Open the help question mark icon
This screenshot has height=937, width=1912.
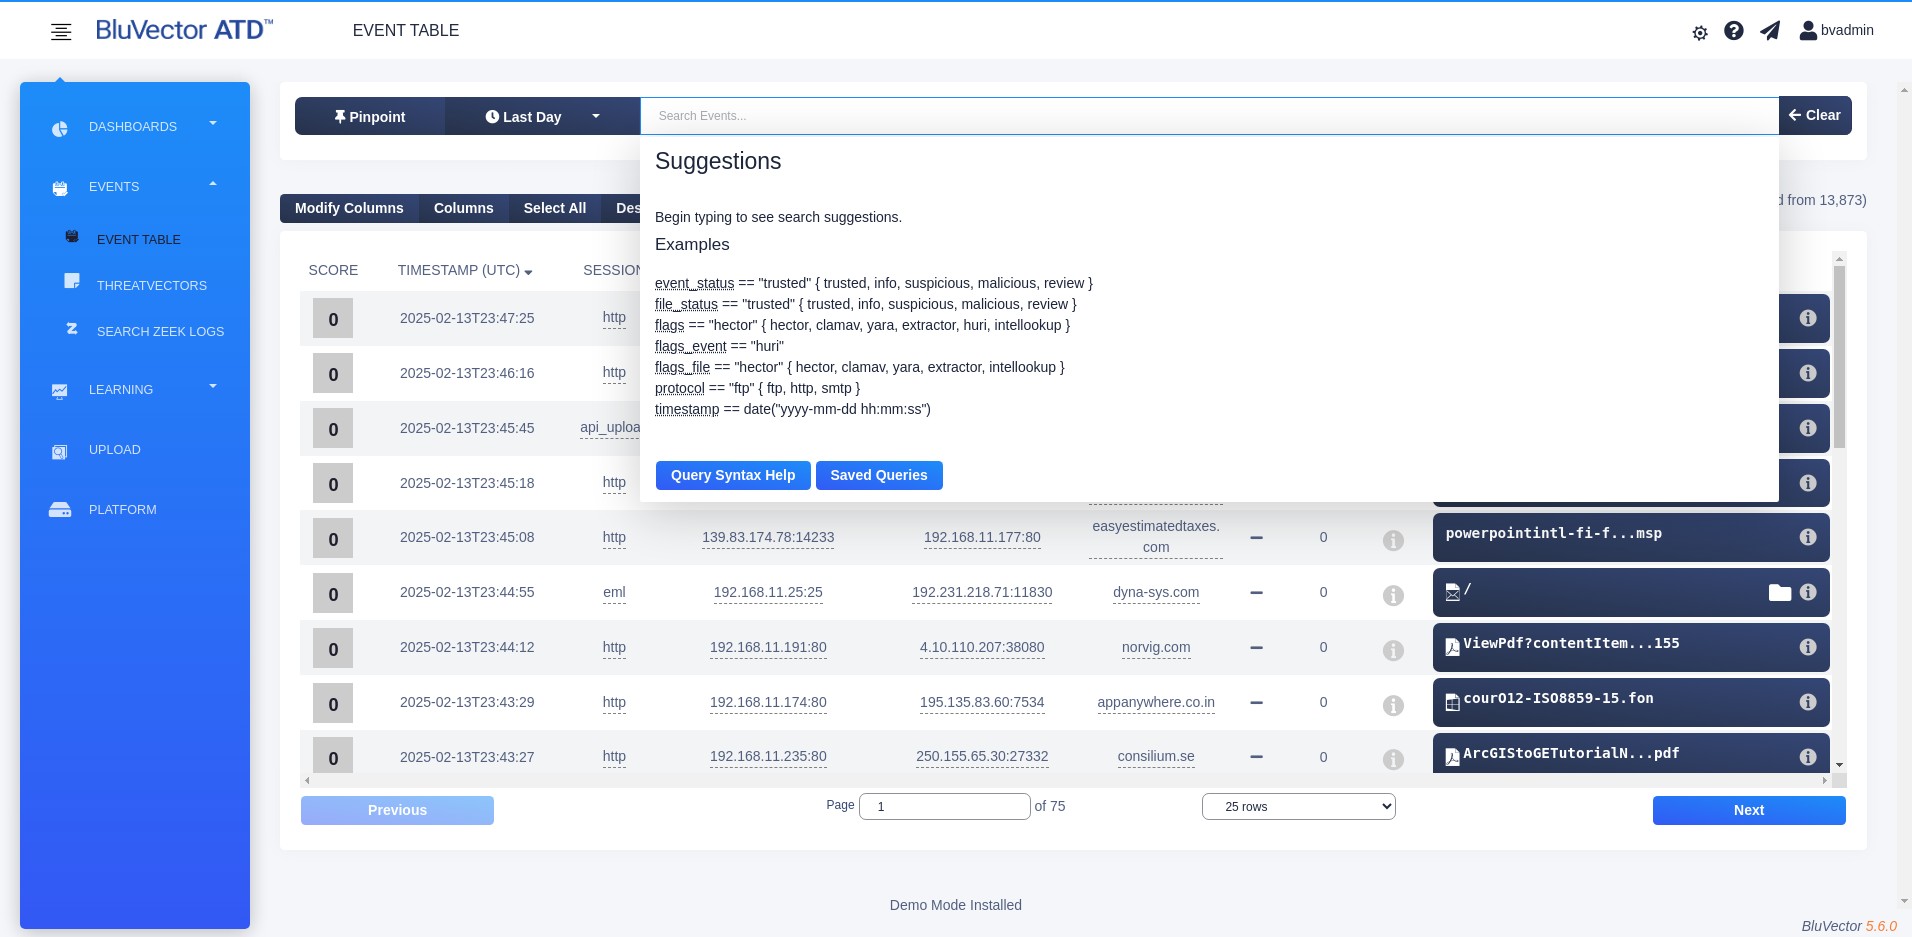tap(1734, 31)
